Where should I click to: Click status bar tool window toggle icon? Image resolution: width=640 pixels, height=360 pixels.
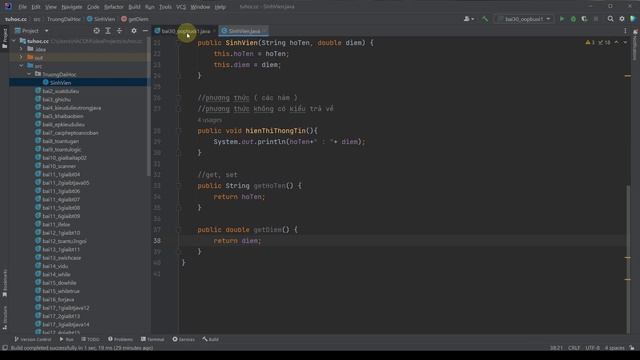[x=5, y=348]
